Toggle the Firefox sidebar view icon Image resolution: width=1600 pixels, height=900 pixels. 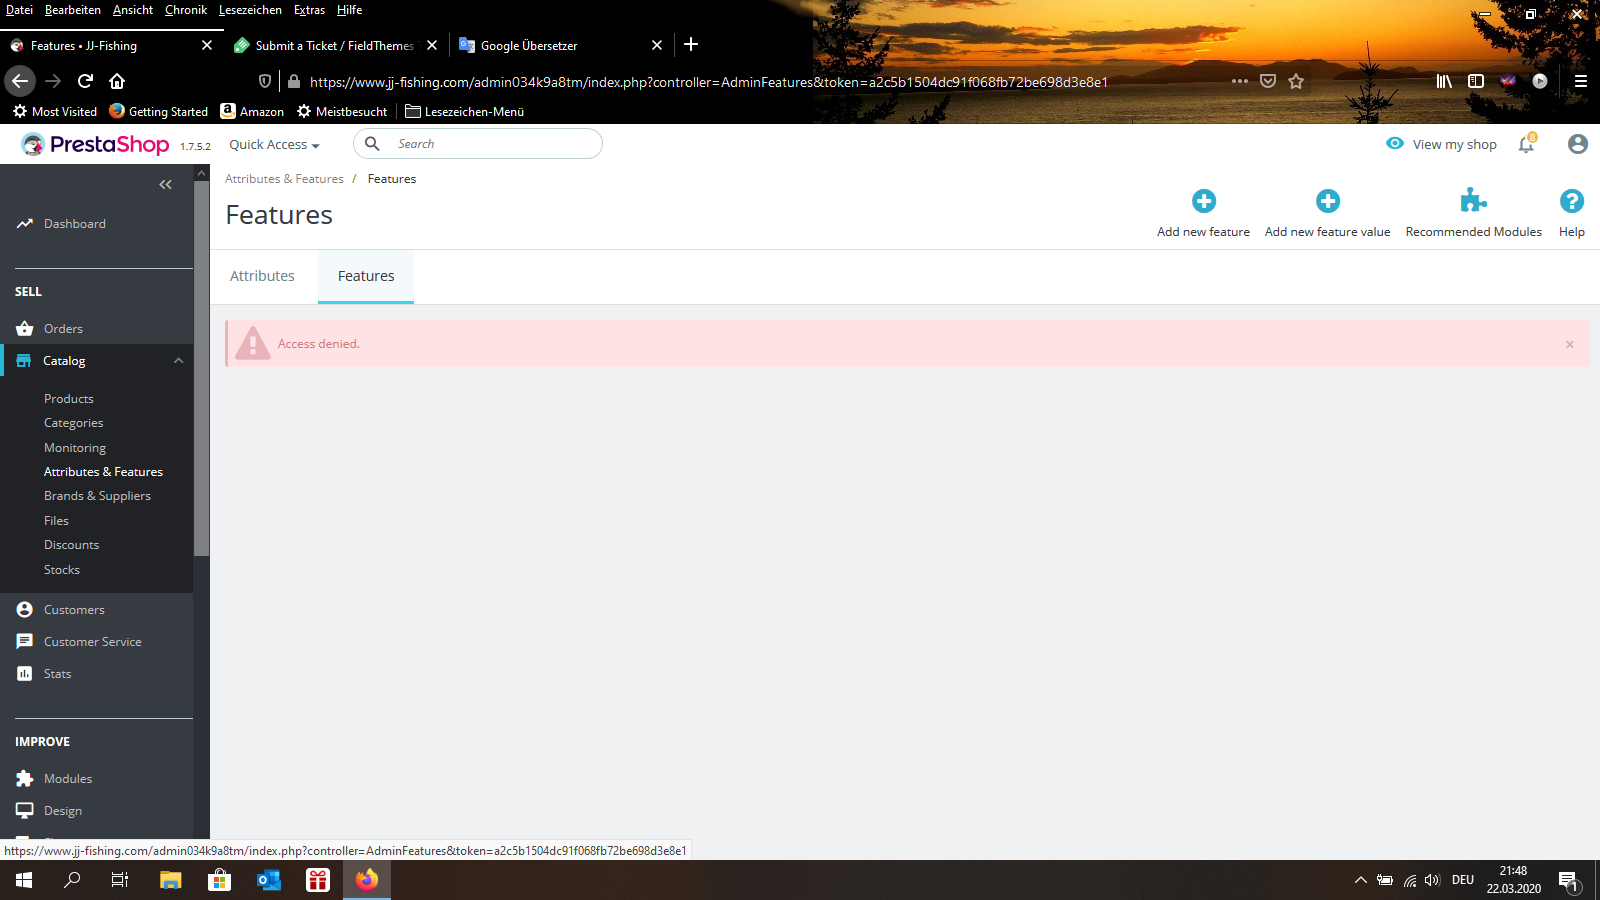[1476, 81]
